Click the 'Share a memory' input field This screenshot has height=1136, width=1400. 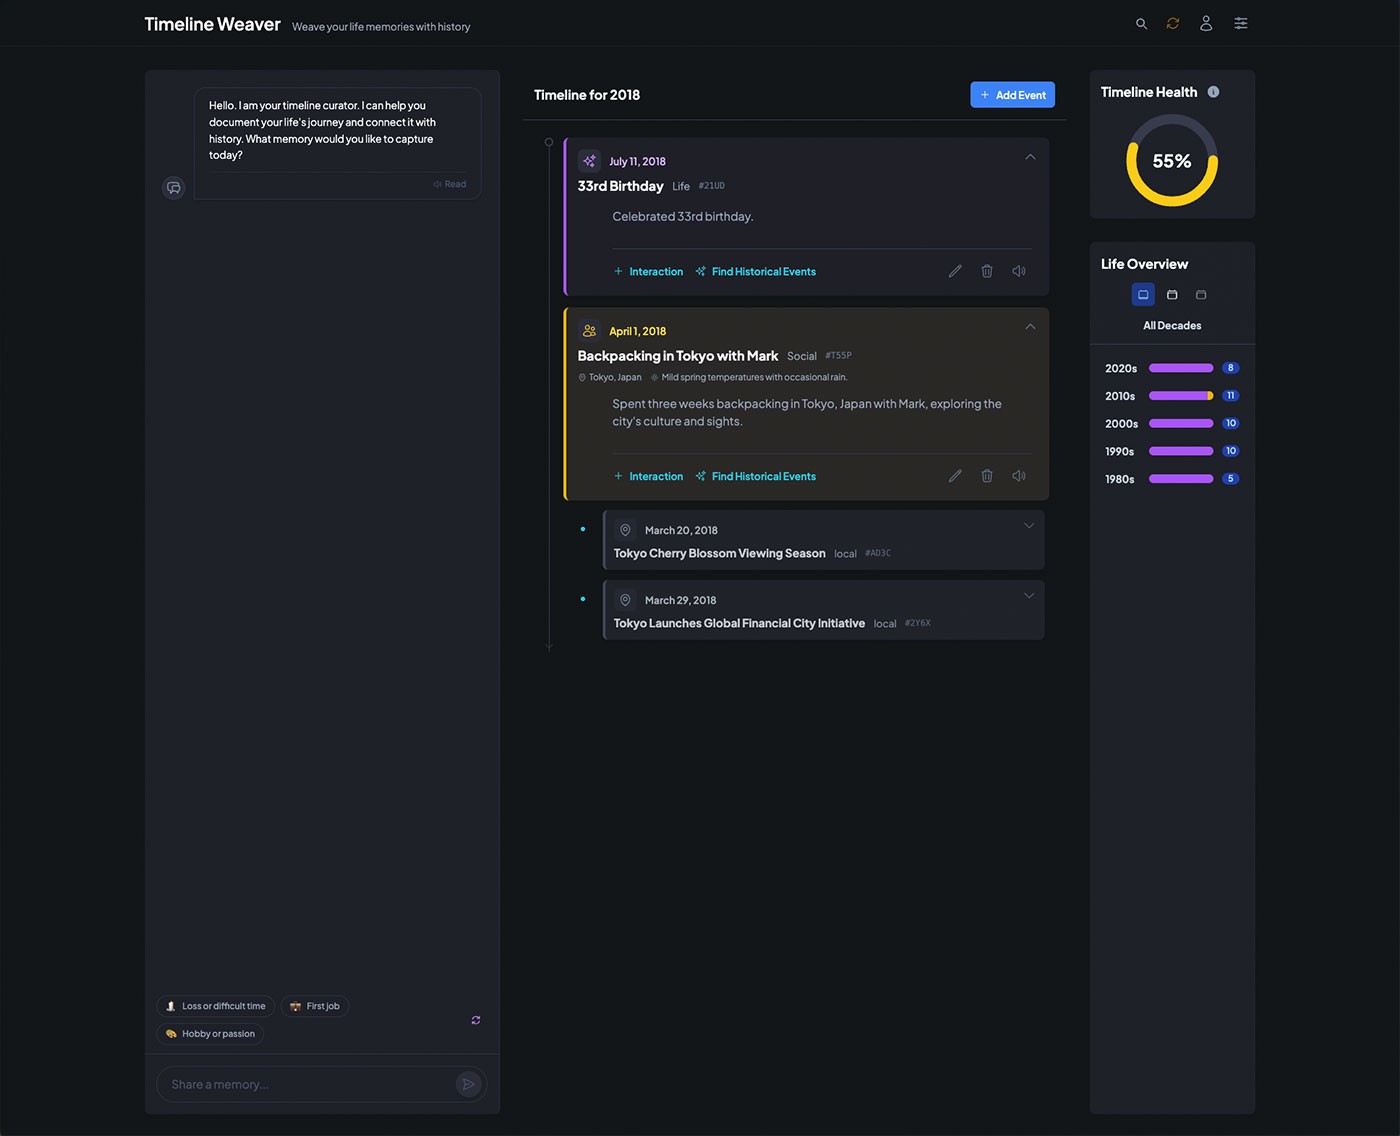tap(300, 1084)
